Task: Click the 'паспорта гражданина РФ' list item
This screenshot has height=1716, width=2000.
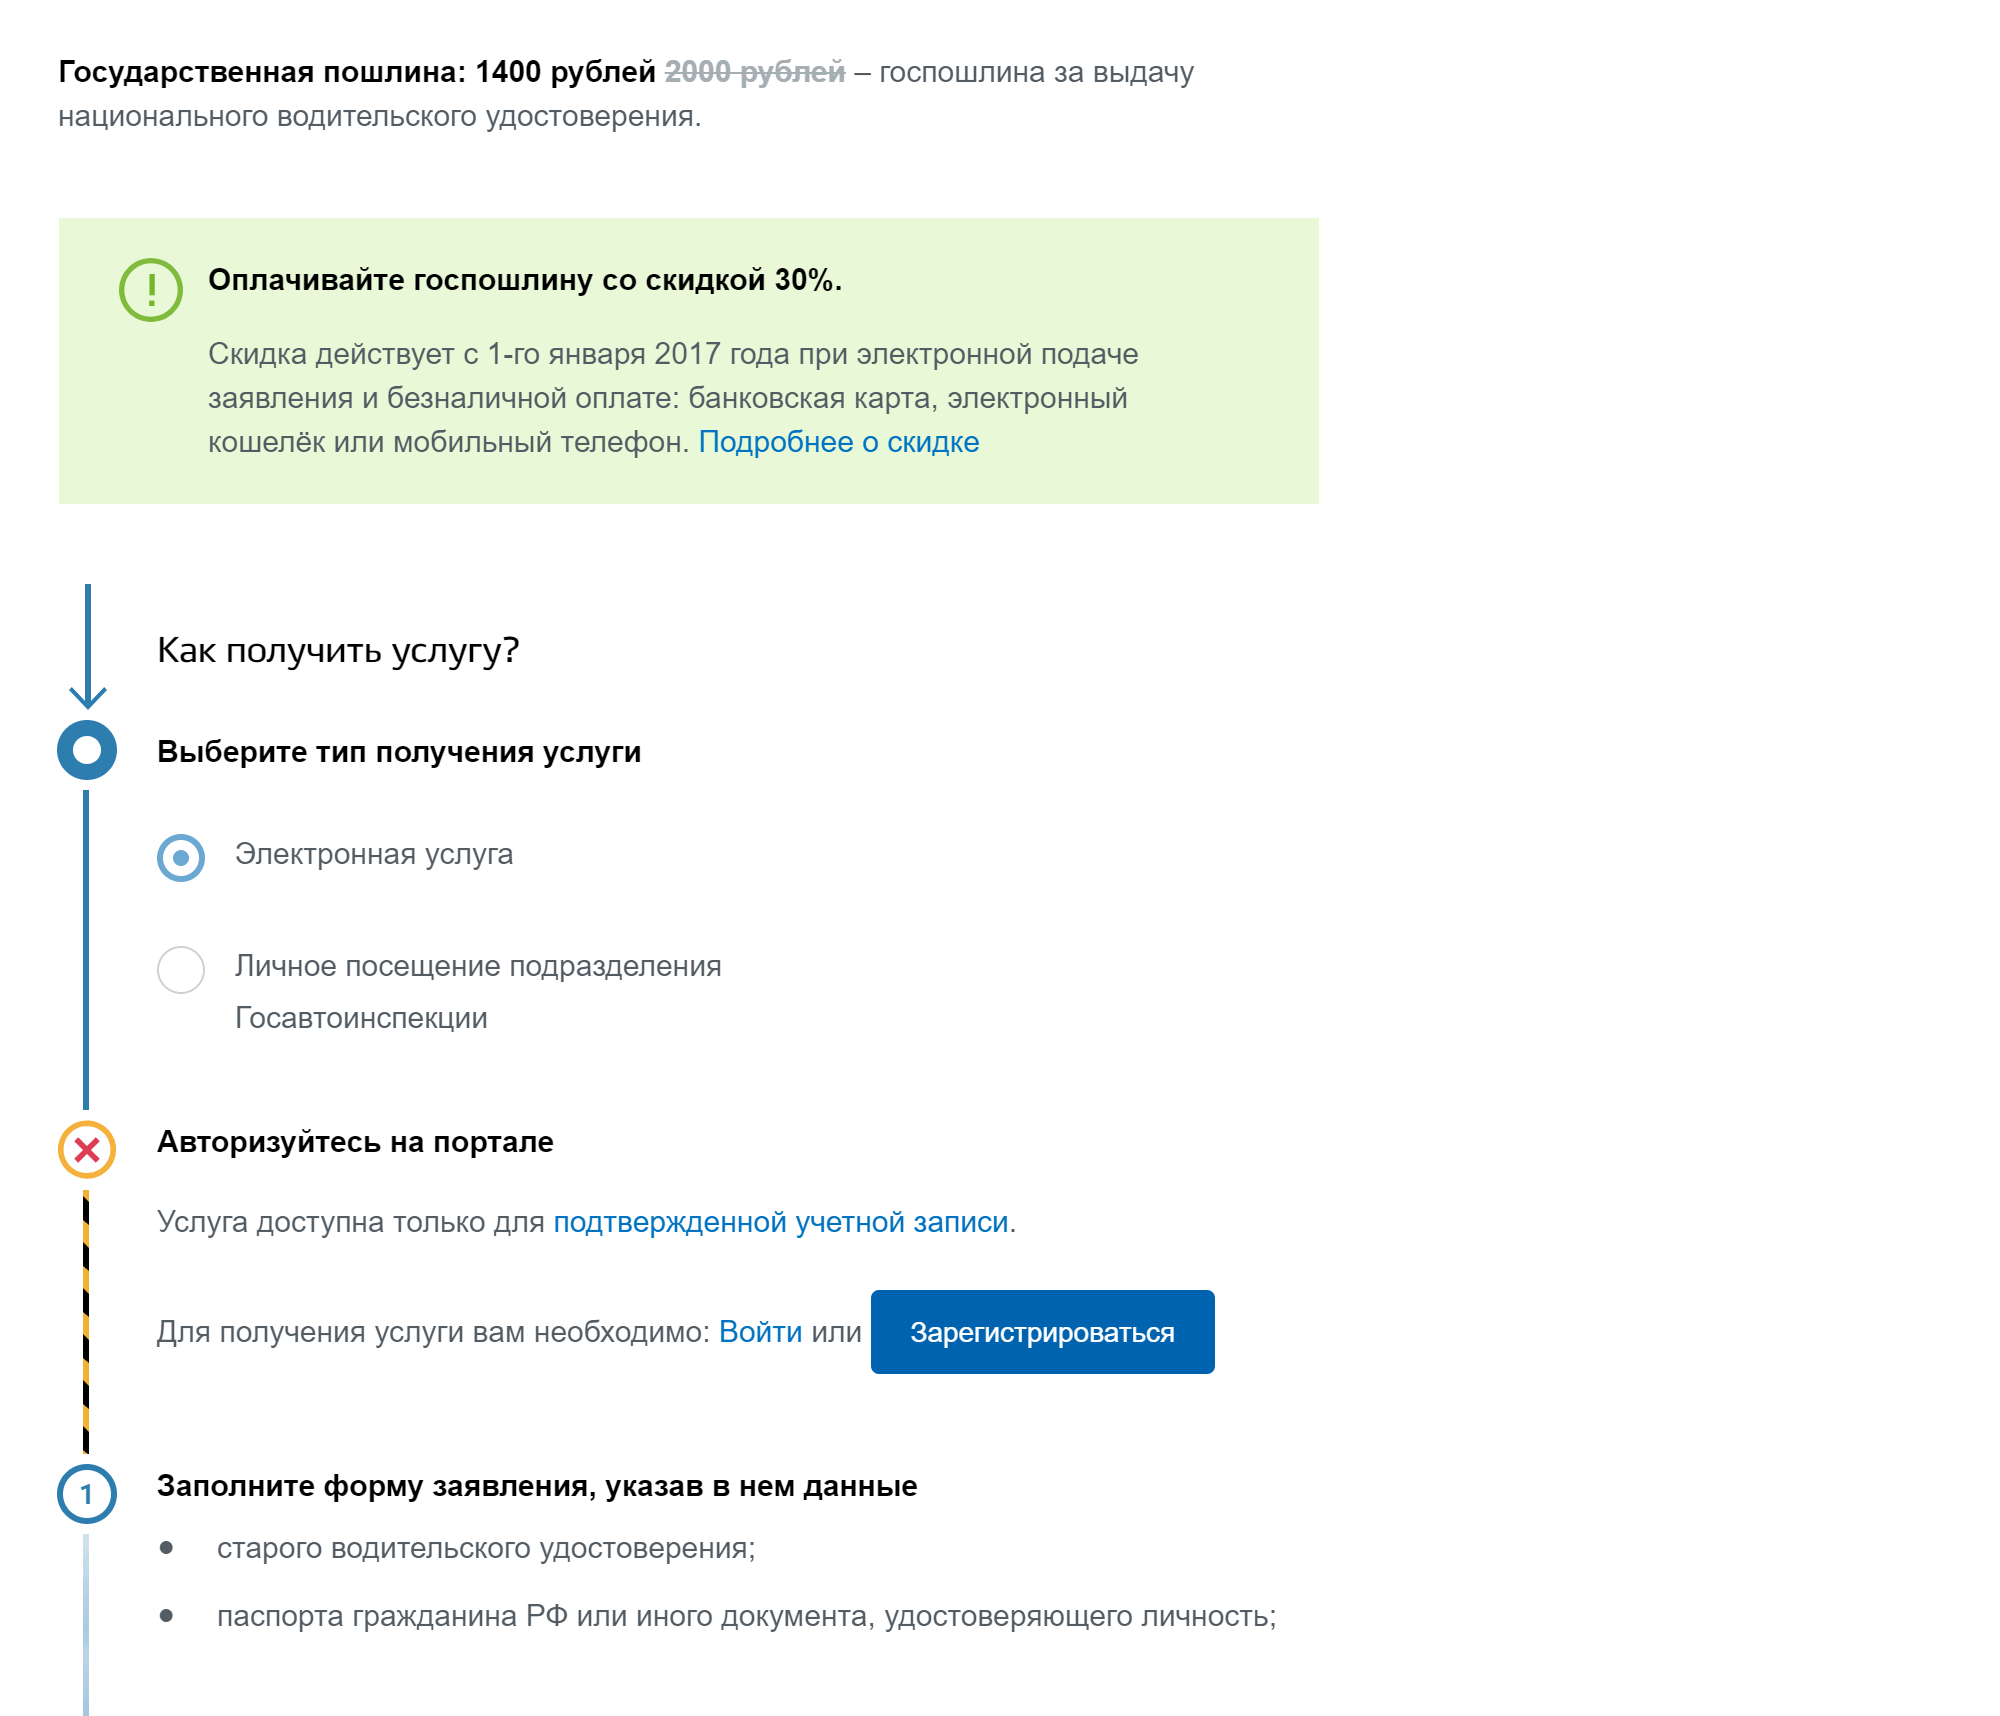Action: point(746,1616)
